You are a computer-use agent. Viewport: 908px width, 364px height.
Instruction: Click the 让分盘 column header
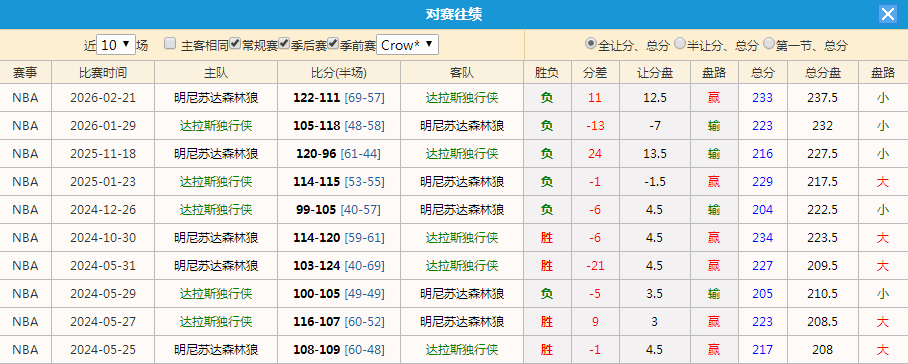point(655,72)
